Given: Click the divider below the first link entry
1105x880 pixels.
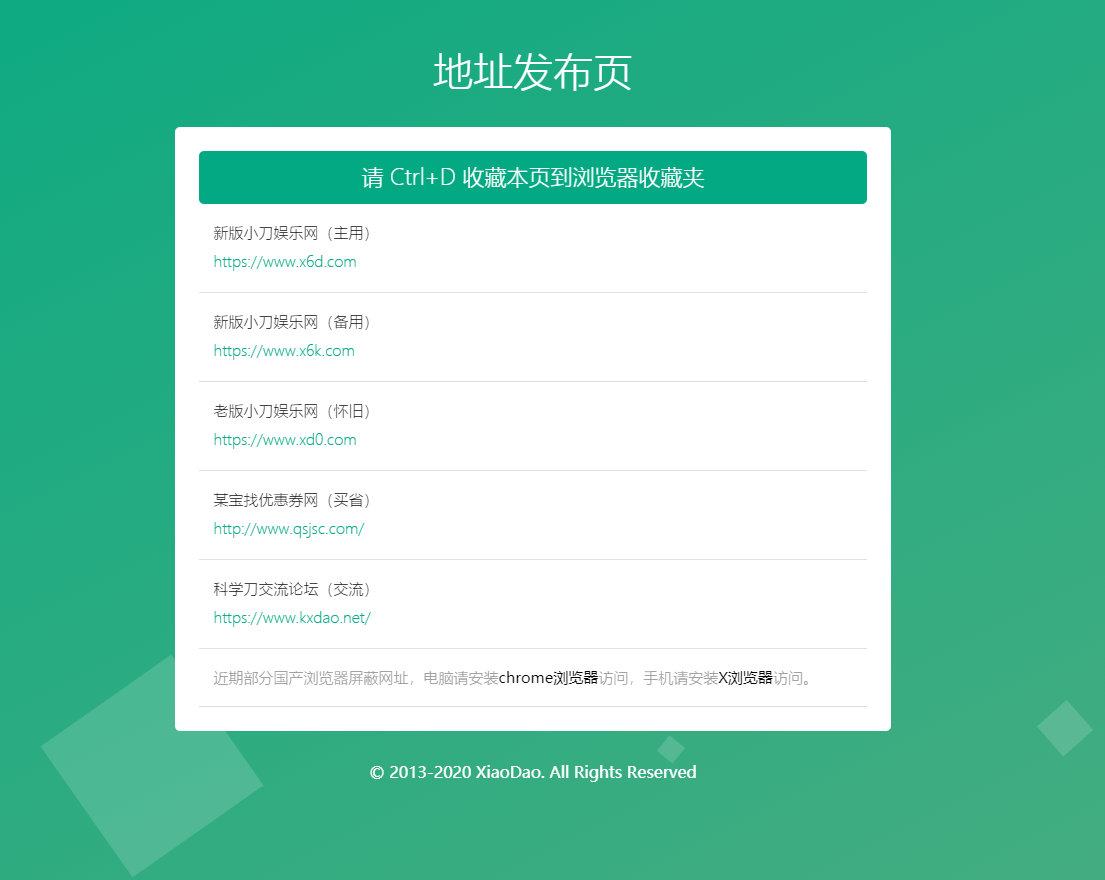Looking at the screenshot, I should 532,292.
